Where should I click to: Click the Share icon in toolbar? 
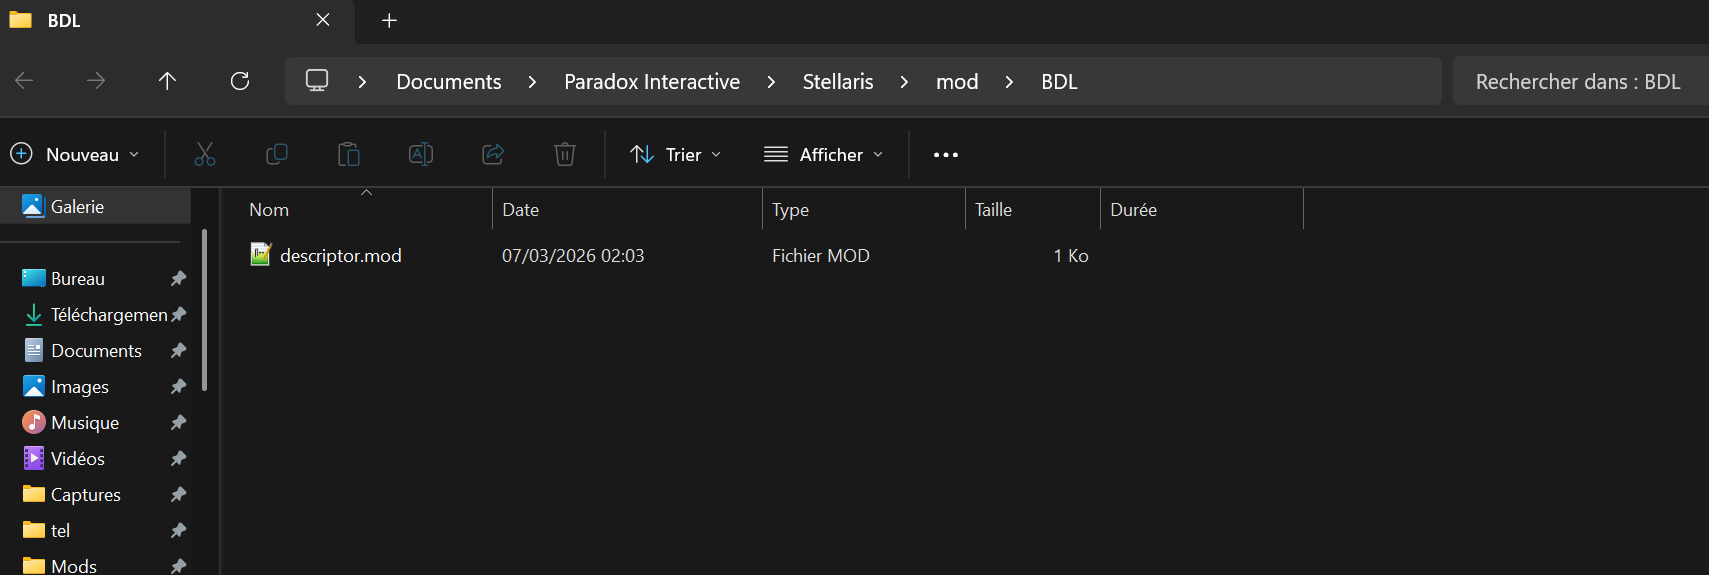pyautogui.click(x=493, y=154)
